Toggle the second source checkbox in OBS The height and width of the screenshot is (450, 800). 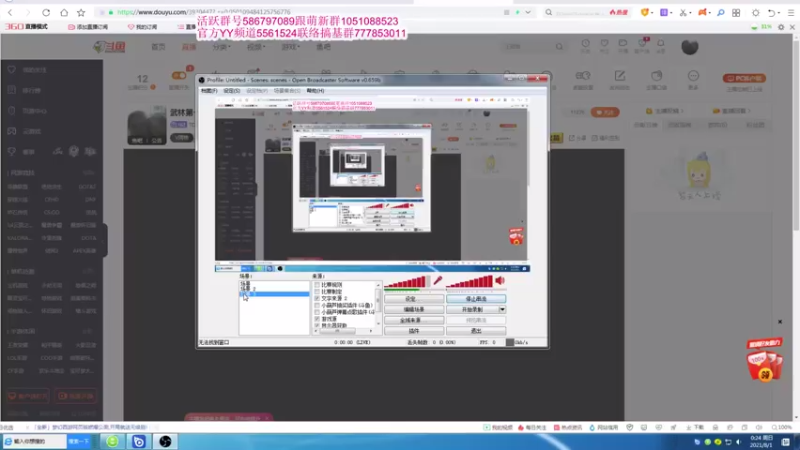[317, 291]
